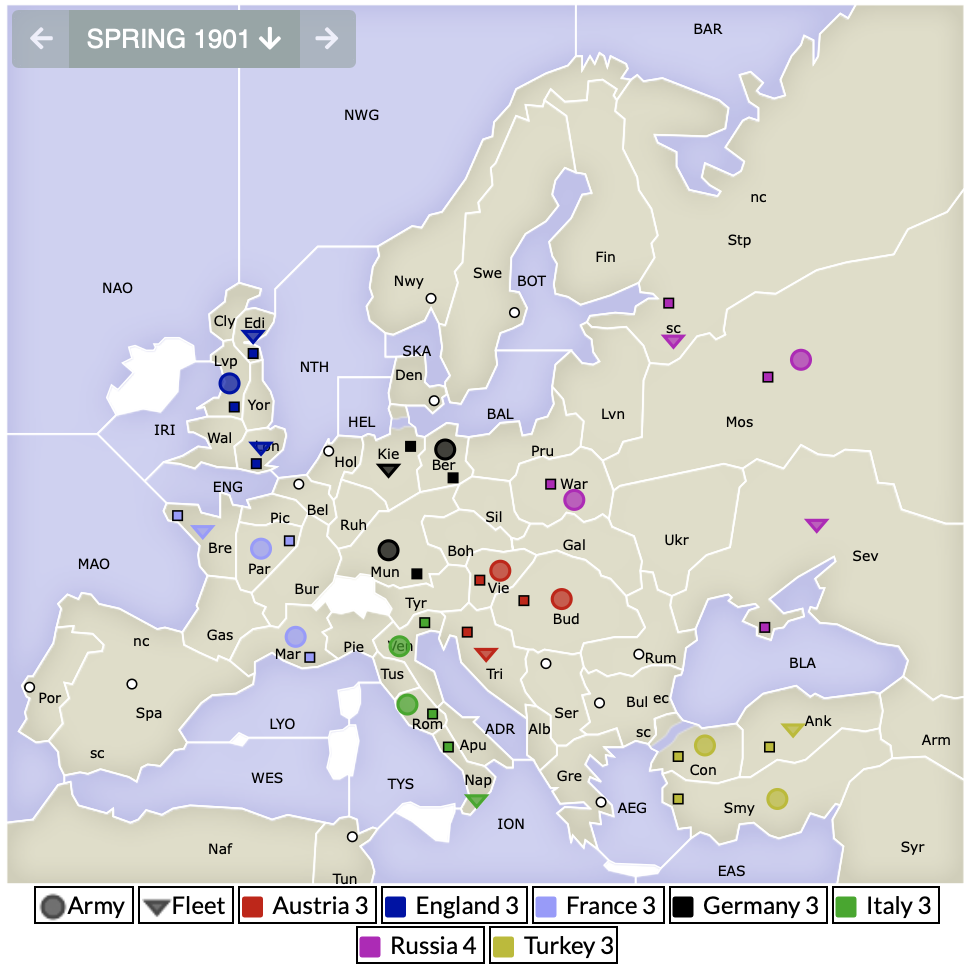Image resolution: width=972 pixels, height=968 pixels.
Task: Click the Fleet legend key
Action: pos(186,905)
